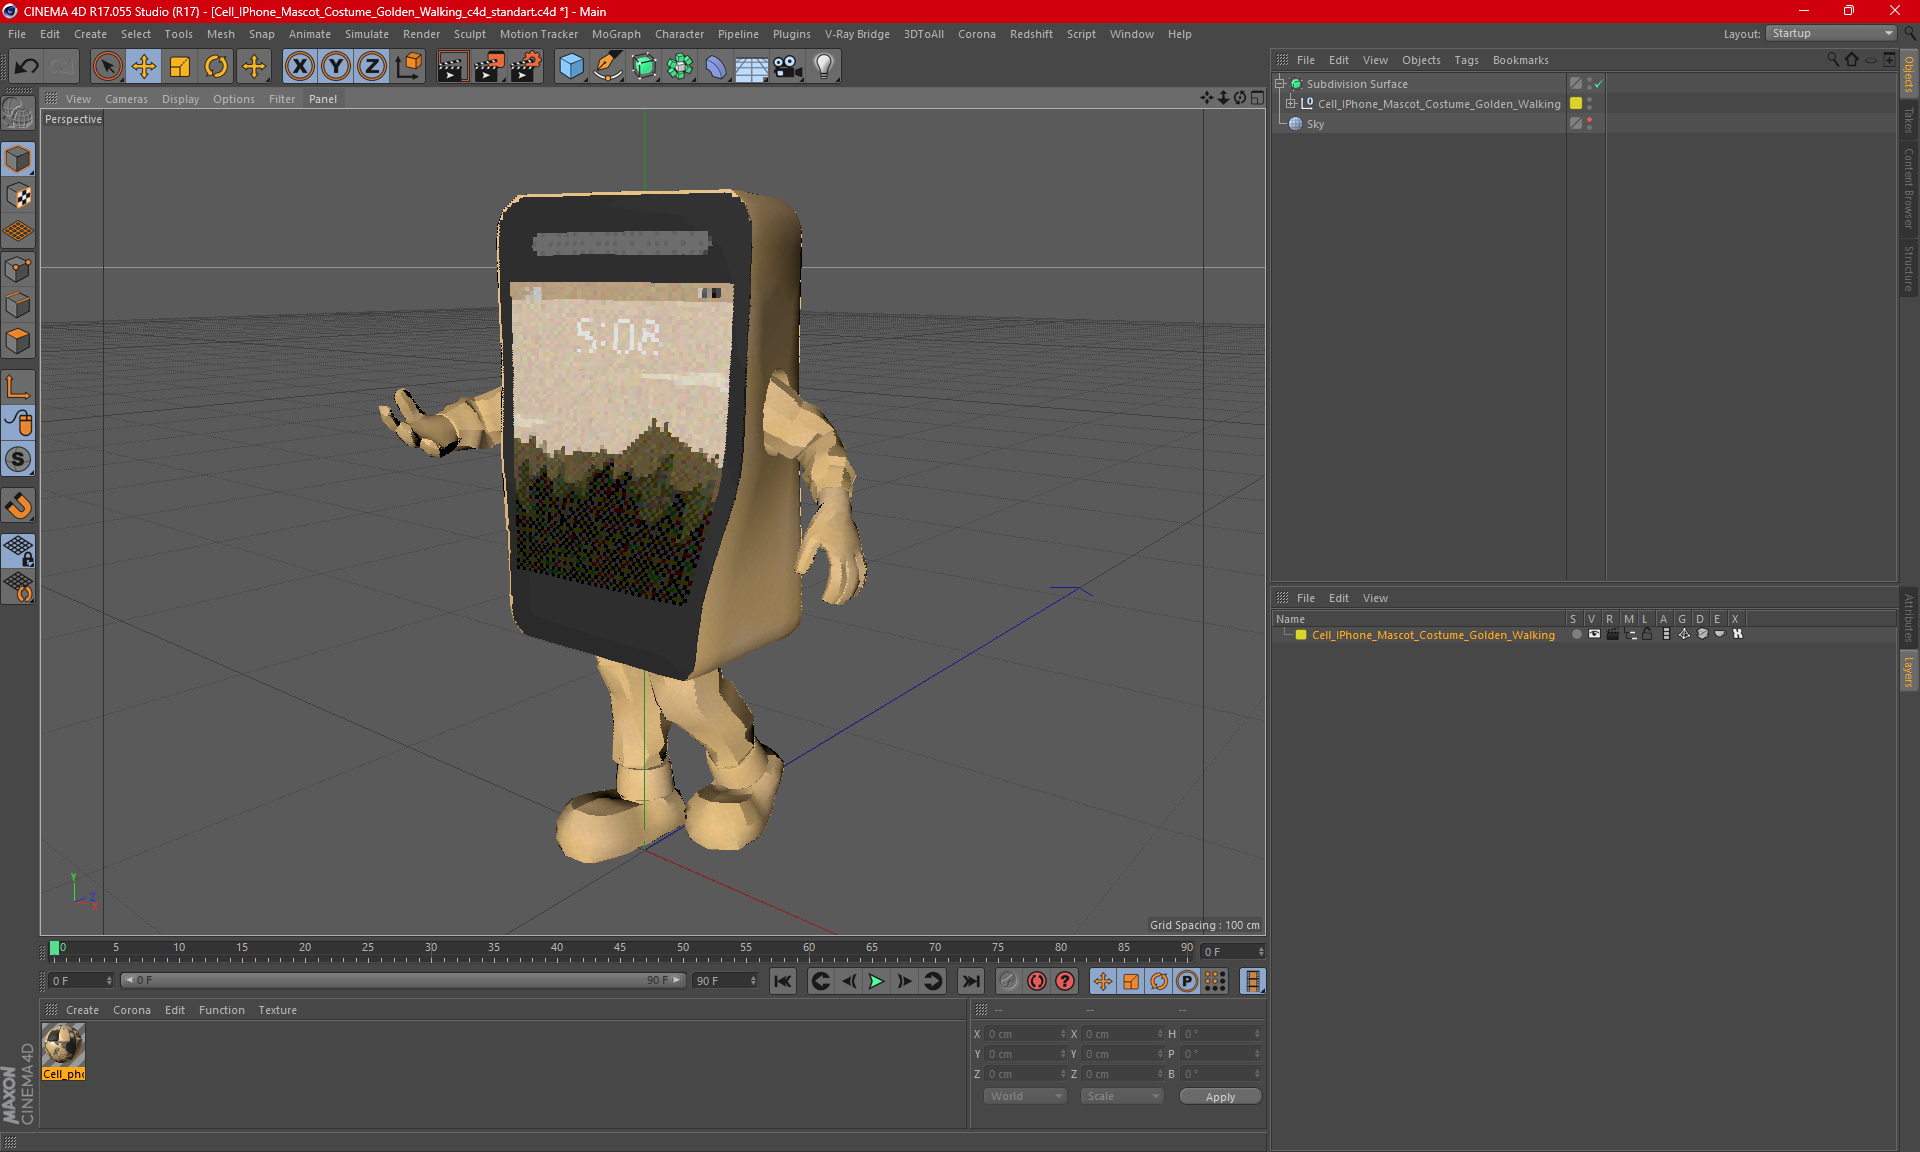Click the Undo arrow icon
1920x1152 pixels.
[27, 67]
